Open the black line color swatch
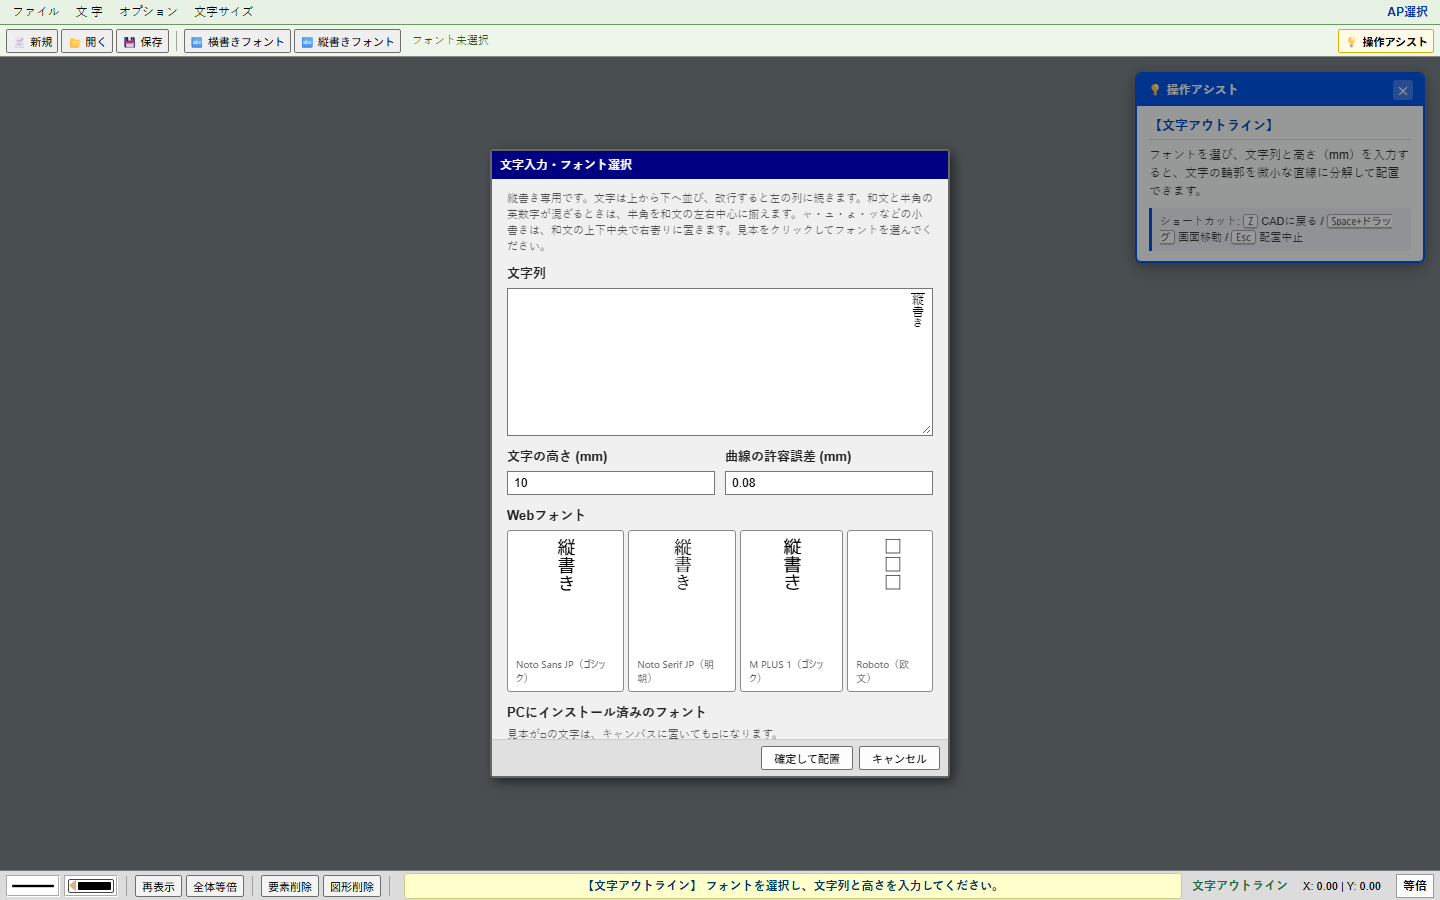 click(91, 886)
